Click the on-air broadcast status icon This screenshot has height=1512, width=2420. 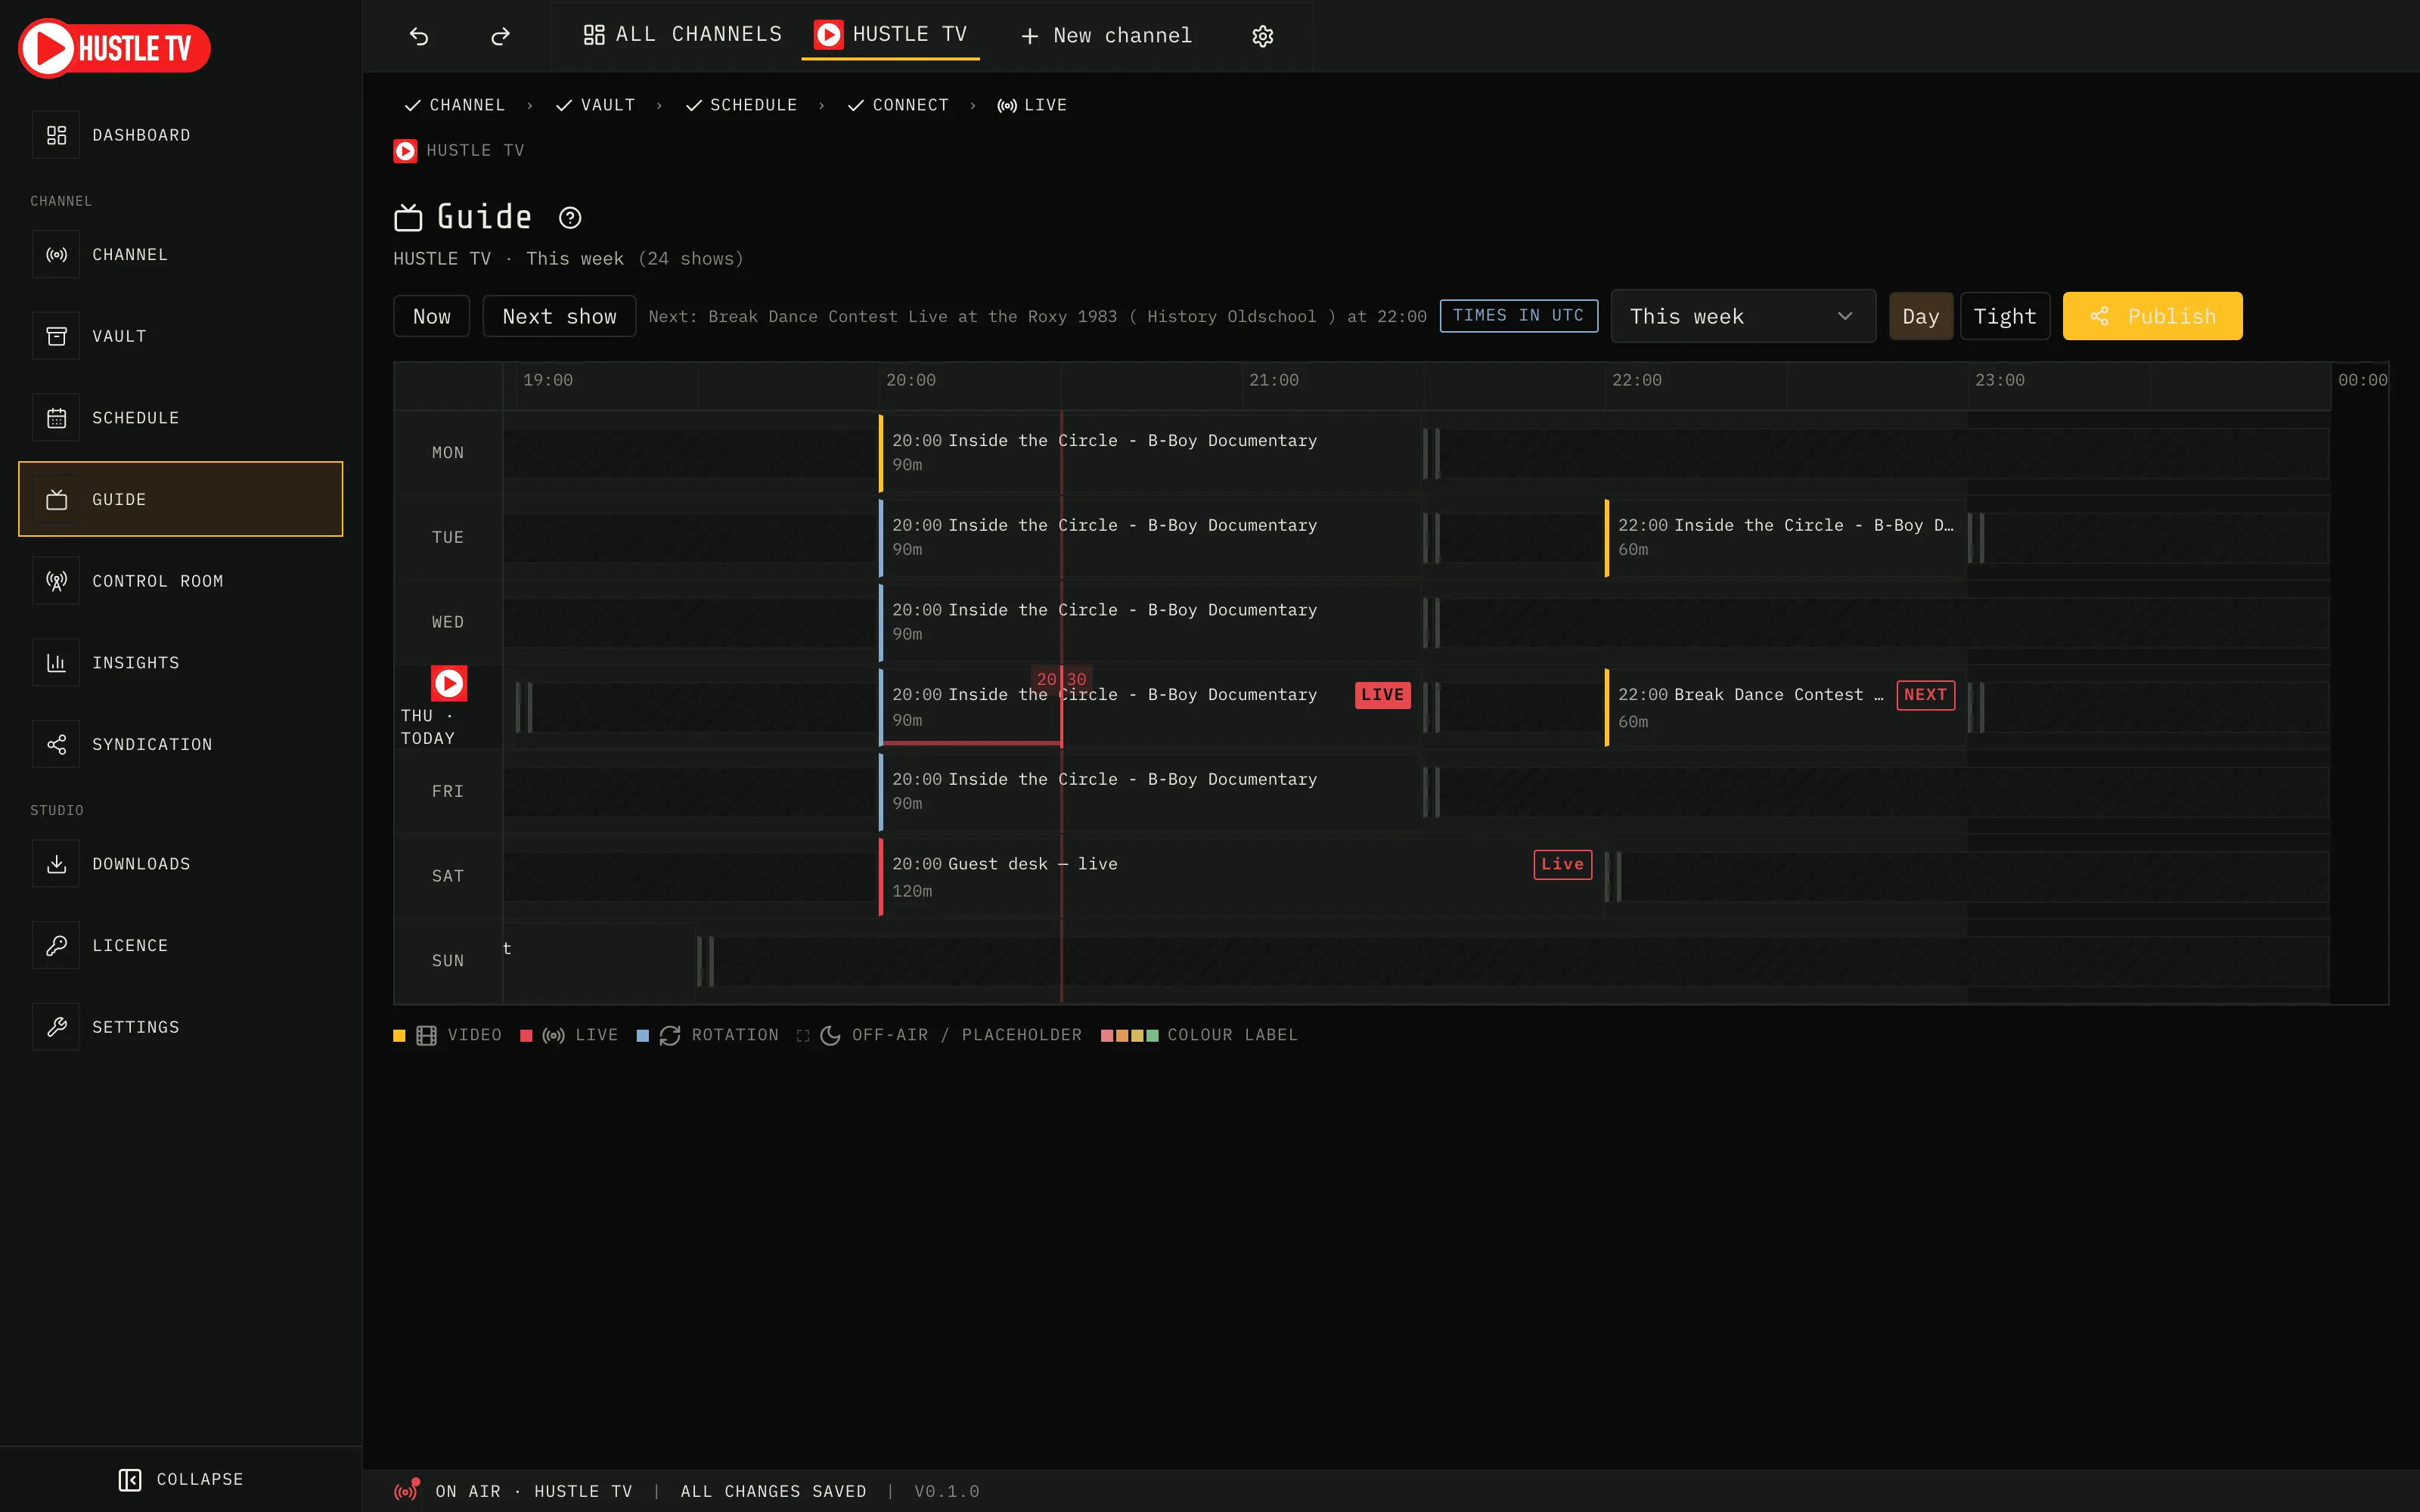pyautogui.click(x=406, y=1490)
